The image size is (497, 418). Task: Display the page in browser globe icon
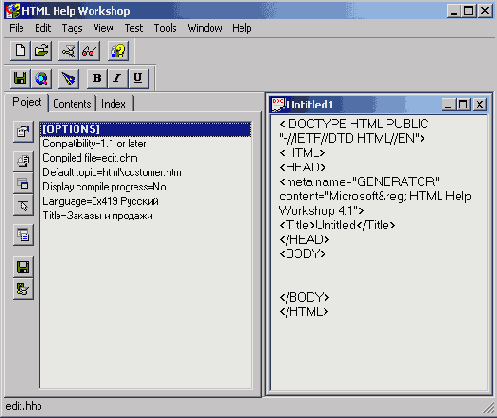[41, 78]
